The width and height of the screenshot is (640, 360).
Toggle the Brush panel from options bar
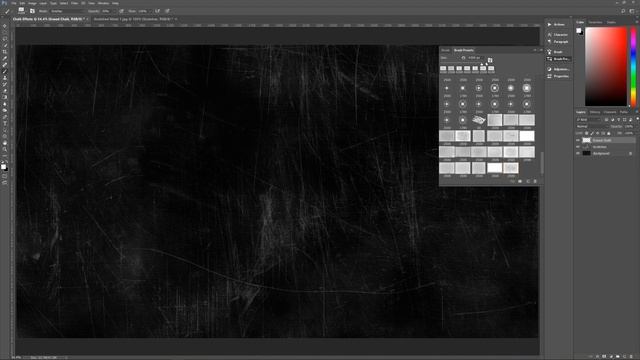coord(32,11)
